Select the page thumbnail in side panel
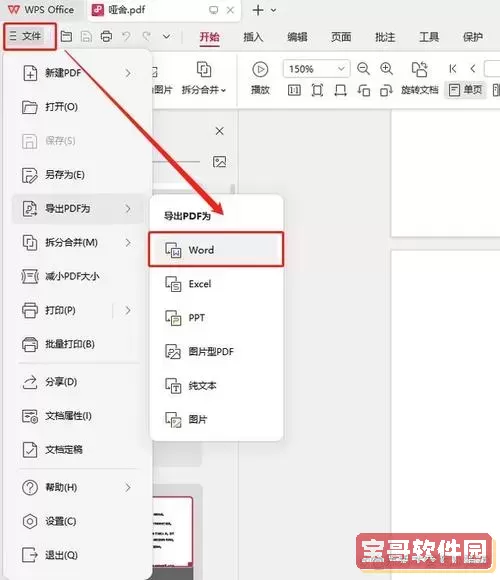This screenshot has height=580, width=500. pos(173,532)
